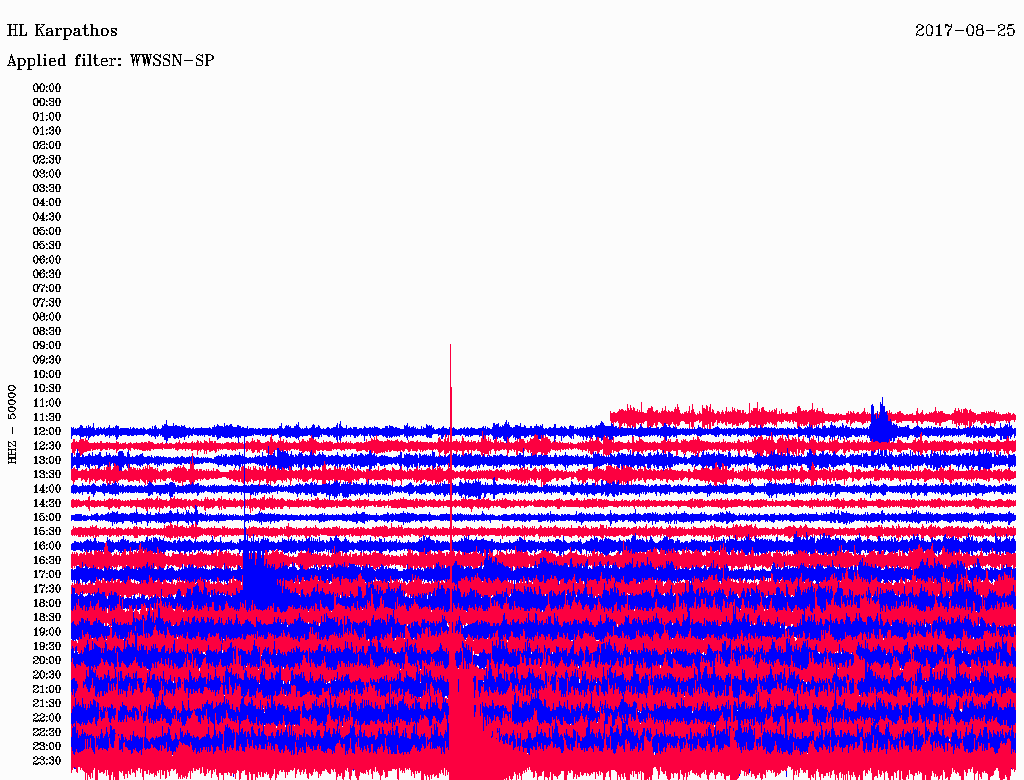Screen dimensions: 1024x780
Task: Select the 14:00 time label
Action: click(x=47, y=488)
